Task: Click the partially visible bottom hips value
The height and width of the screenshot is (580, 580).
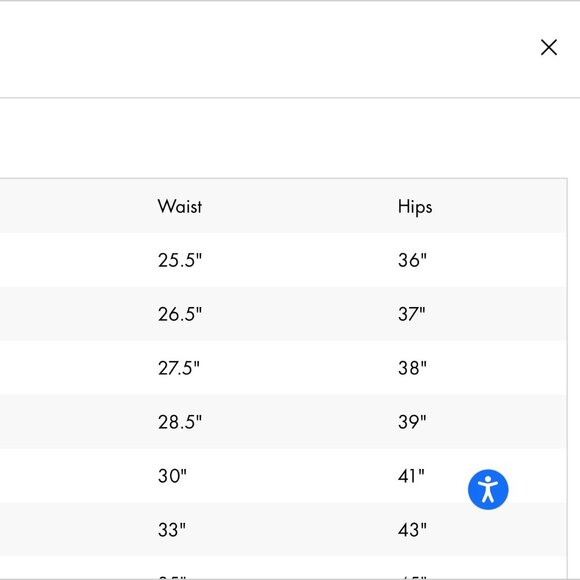Action: (412, 577)
